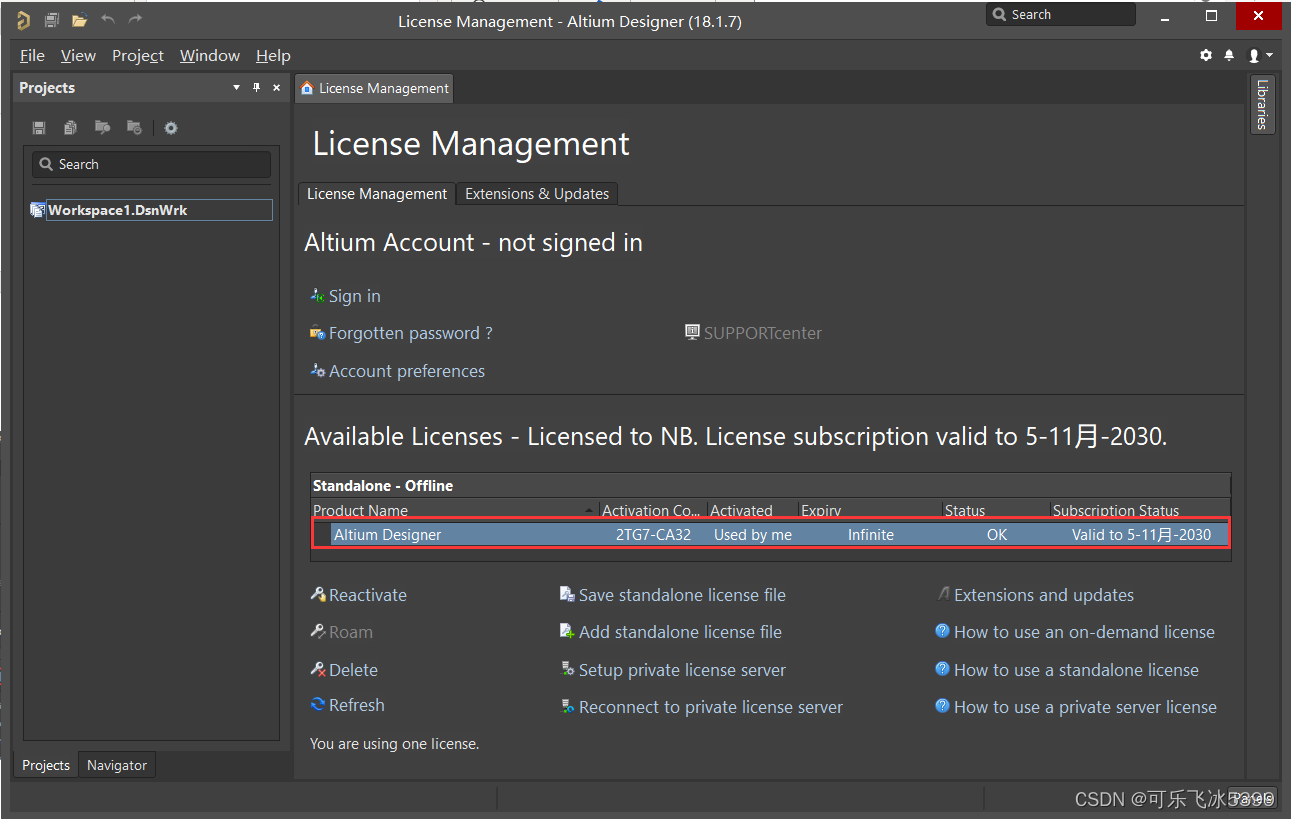This screenshot has height=819, width=1291.
Task: Click the save all documents icon in title bar
Action: click(51, 20)
